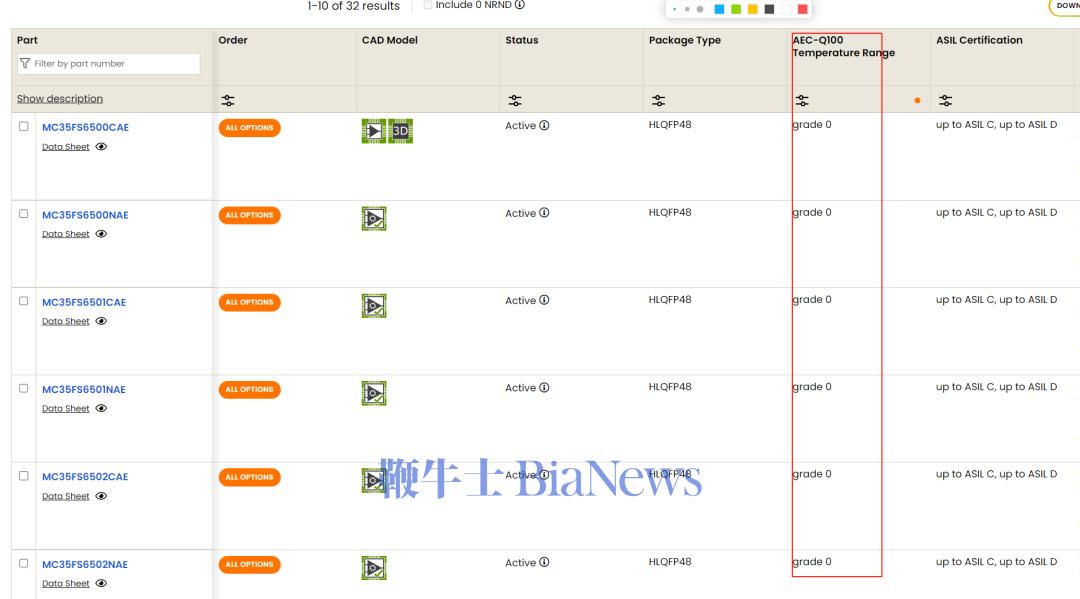Enable the Include 0 NRND checkbox

tap(428, 5)
